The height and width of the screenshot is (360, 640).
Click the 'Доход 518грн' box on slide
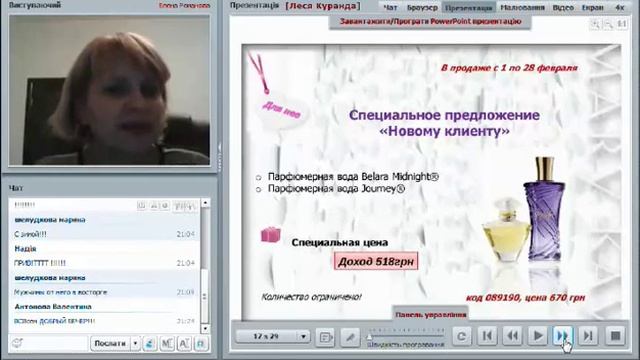376,261
